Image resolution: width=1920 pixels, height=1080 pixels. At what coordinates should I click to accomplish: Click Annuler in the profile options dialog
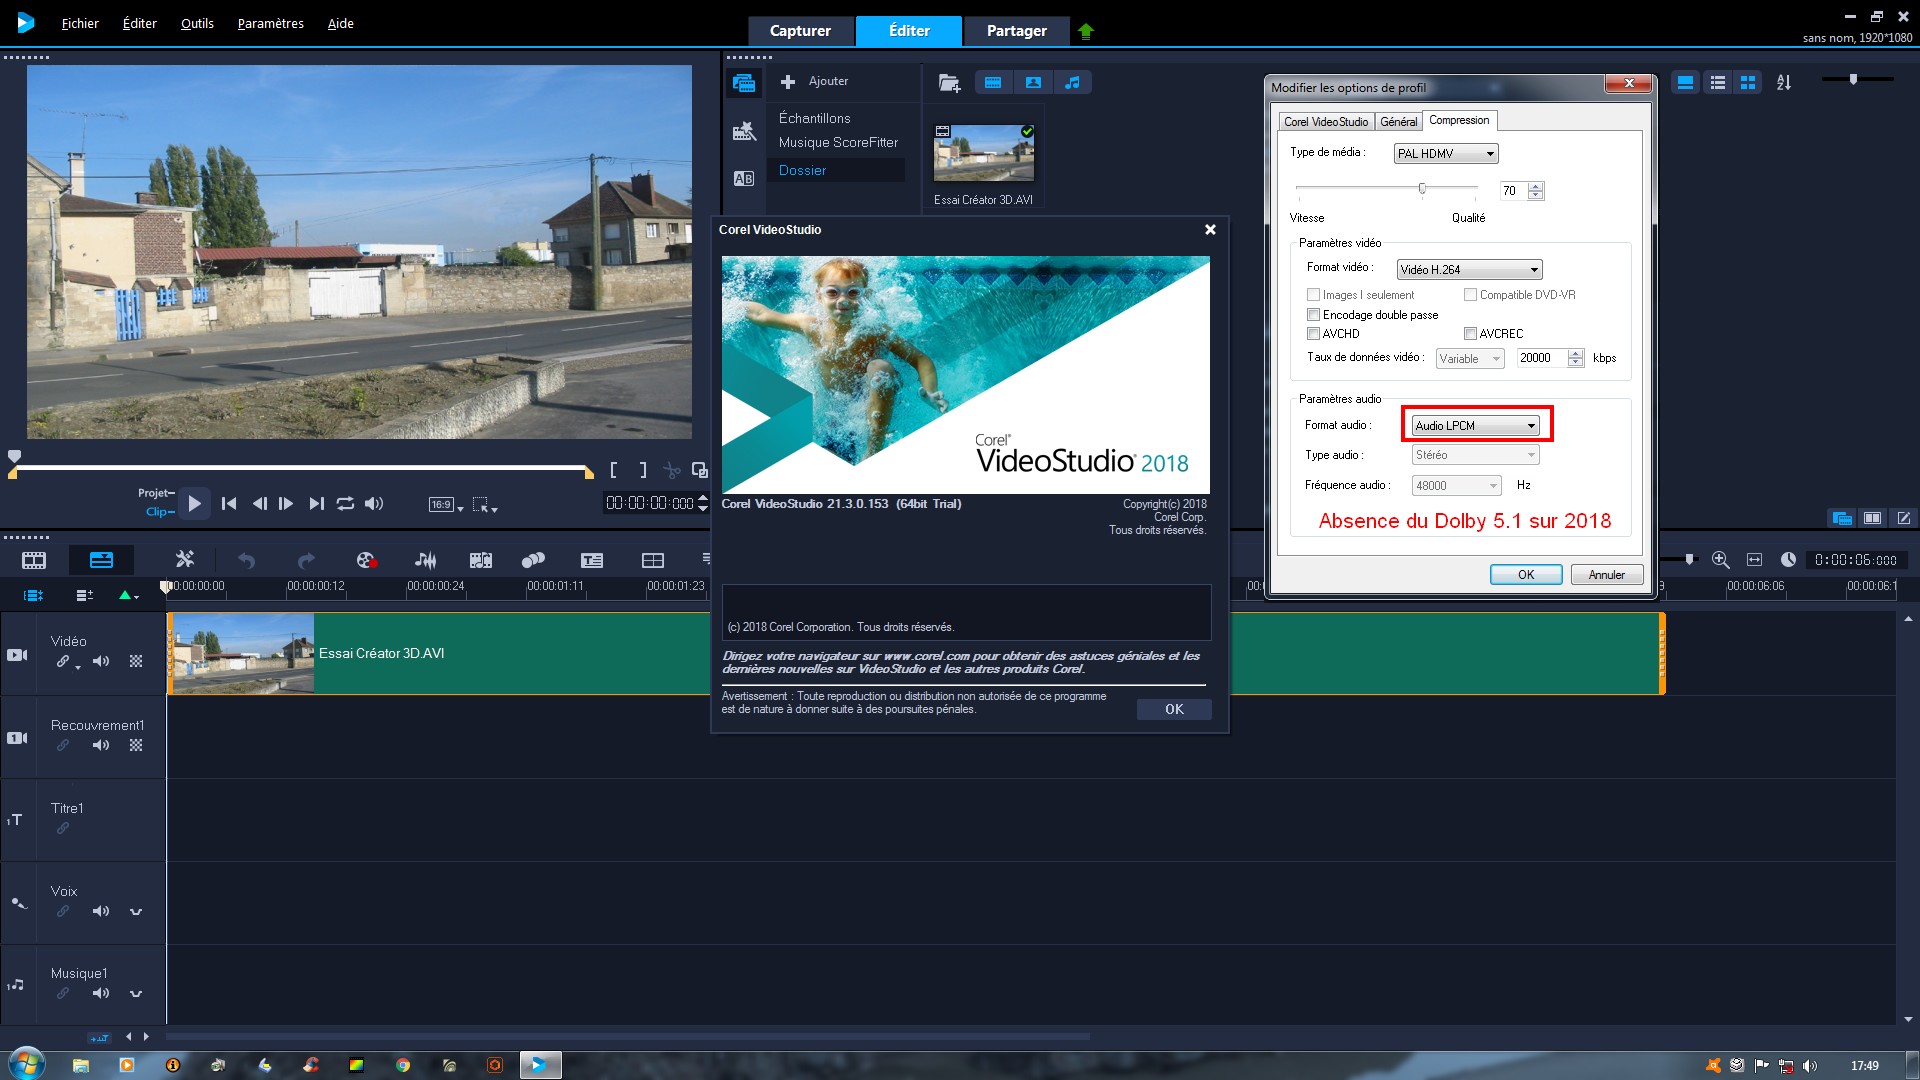(1606, 575)
